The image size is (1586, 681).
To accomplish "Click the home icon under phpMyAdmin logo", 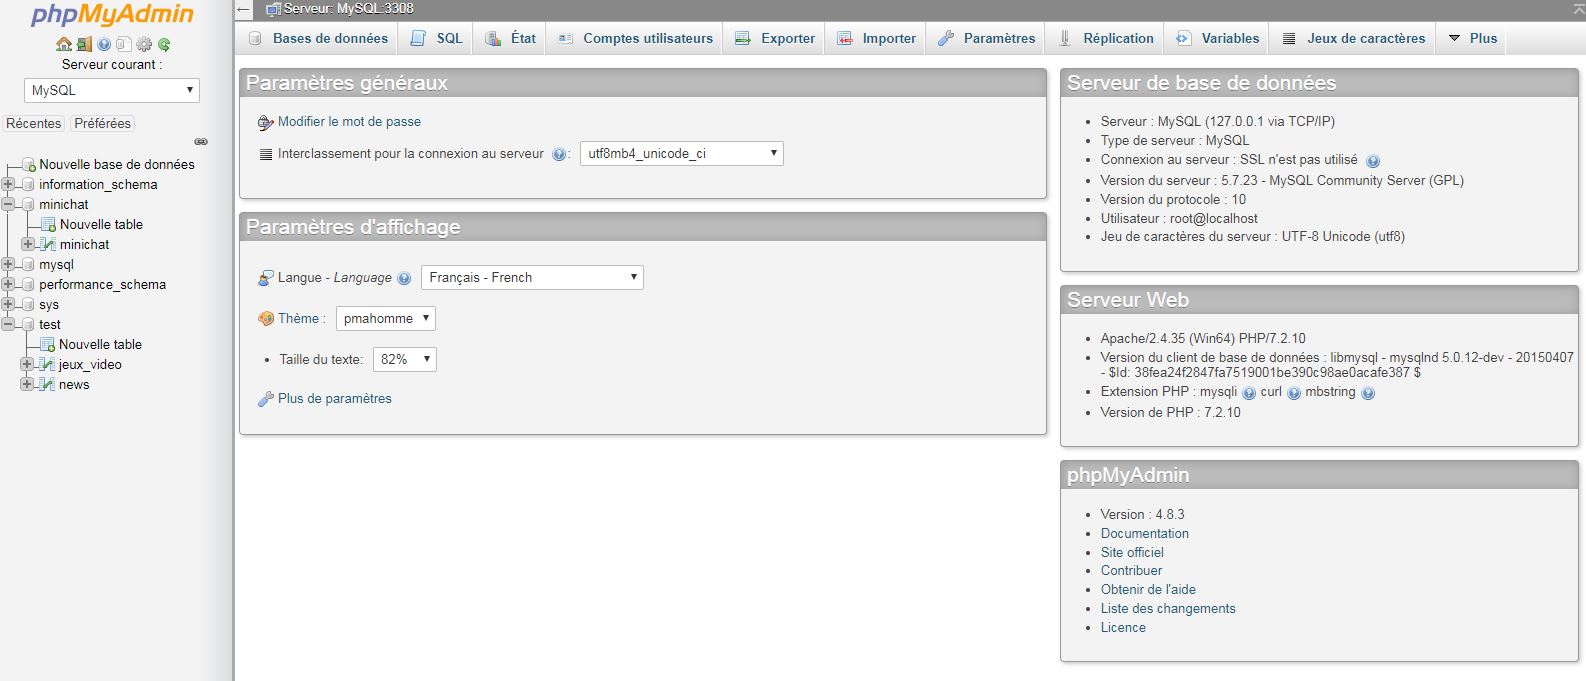I will click(64, 44).
